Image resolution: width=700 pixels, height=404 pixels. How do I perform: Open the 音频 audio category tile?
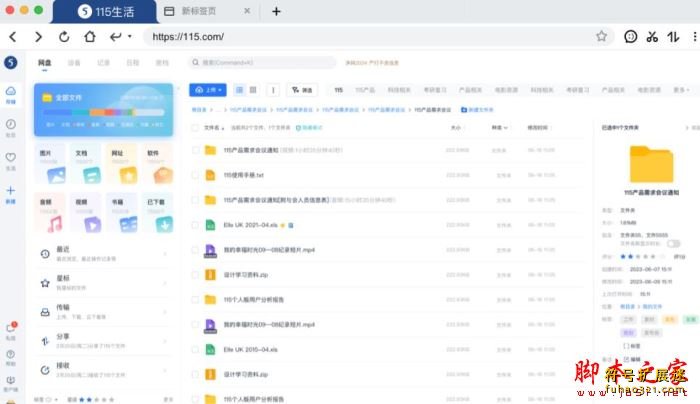[50, 213]
